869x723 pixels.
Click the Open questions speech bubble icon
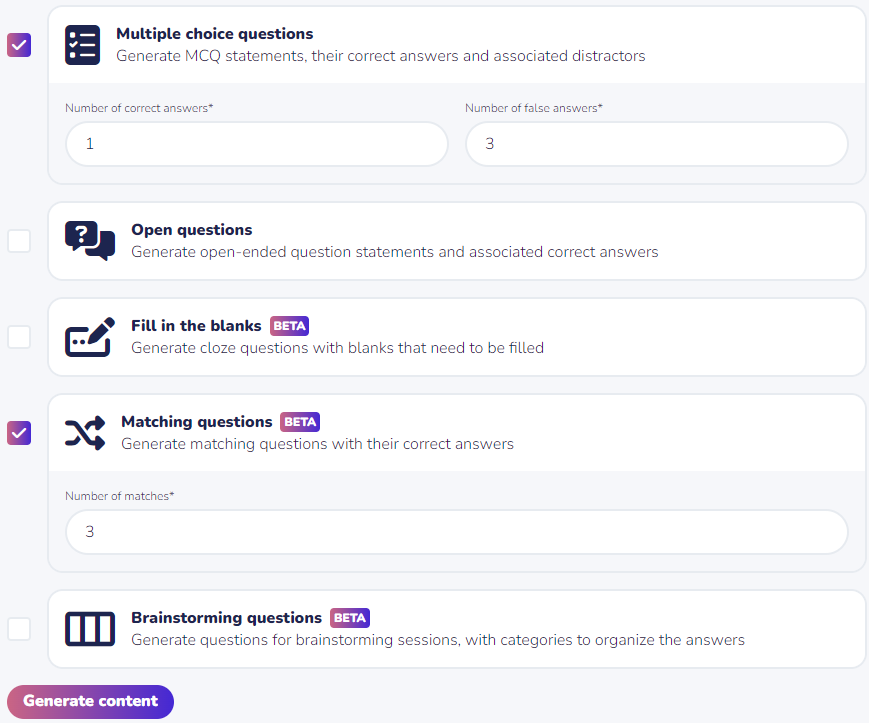point(90,241)
